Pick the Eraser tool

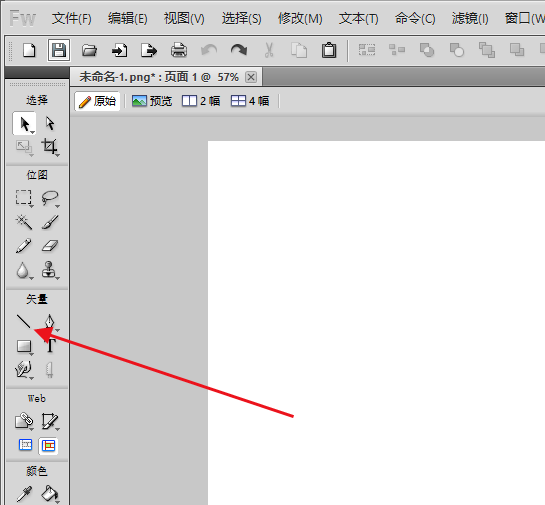(50, 246)
